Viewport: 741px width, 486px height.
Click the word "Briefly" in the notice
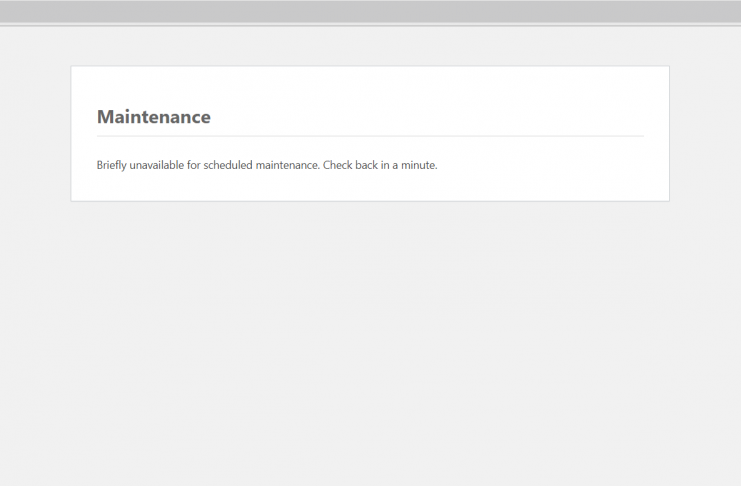112,165
